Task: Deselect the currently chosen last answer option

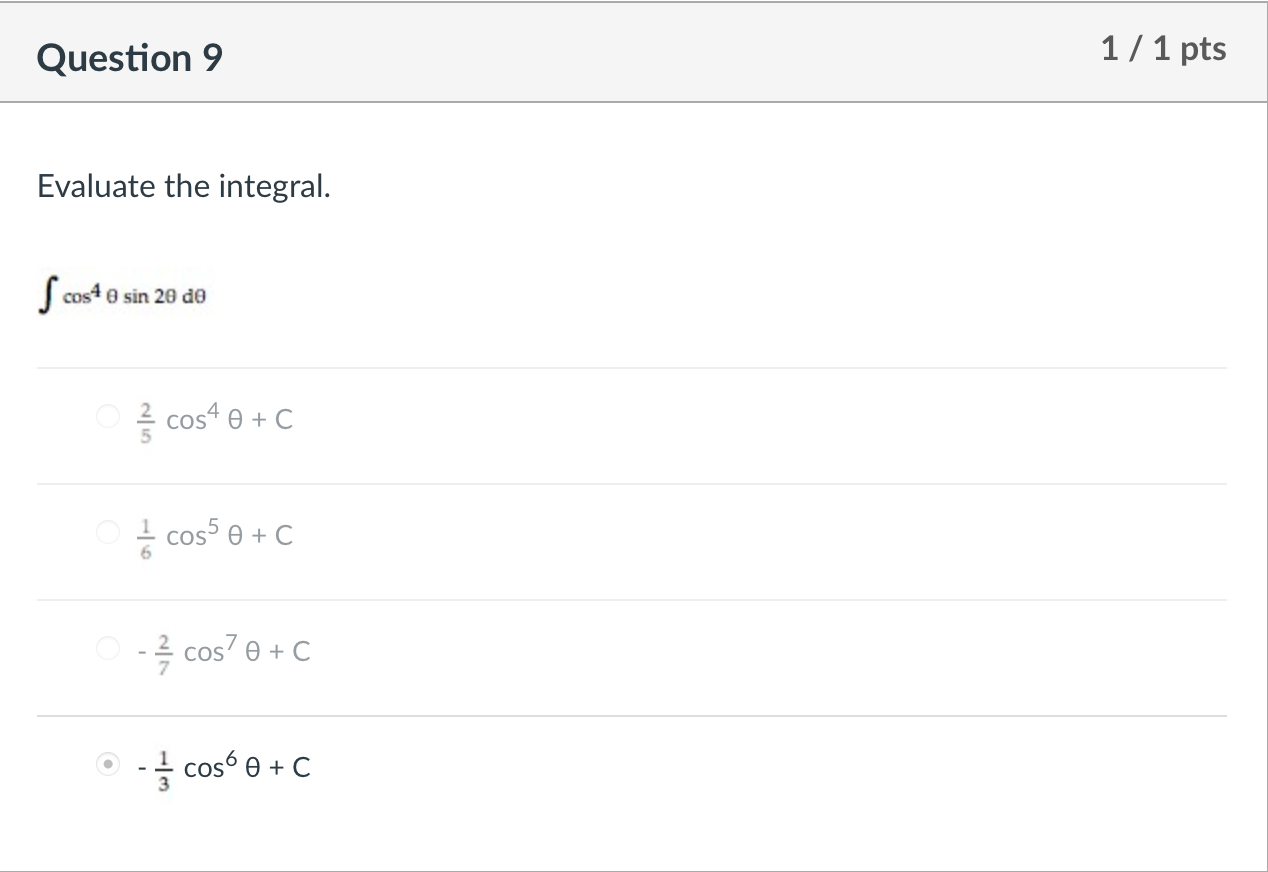Action: [107, 763]
